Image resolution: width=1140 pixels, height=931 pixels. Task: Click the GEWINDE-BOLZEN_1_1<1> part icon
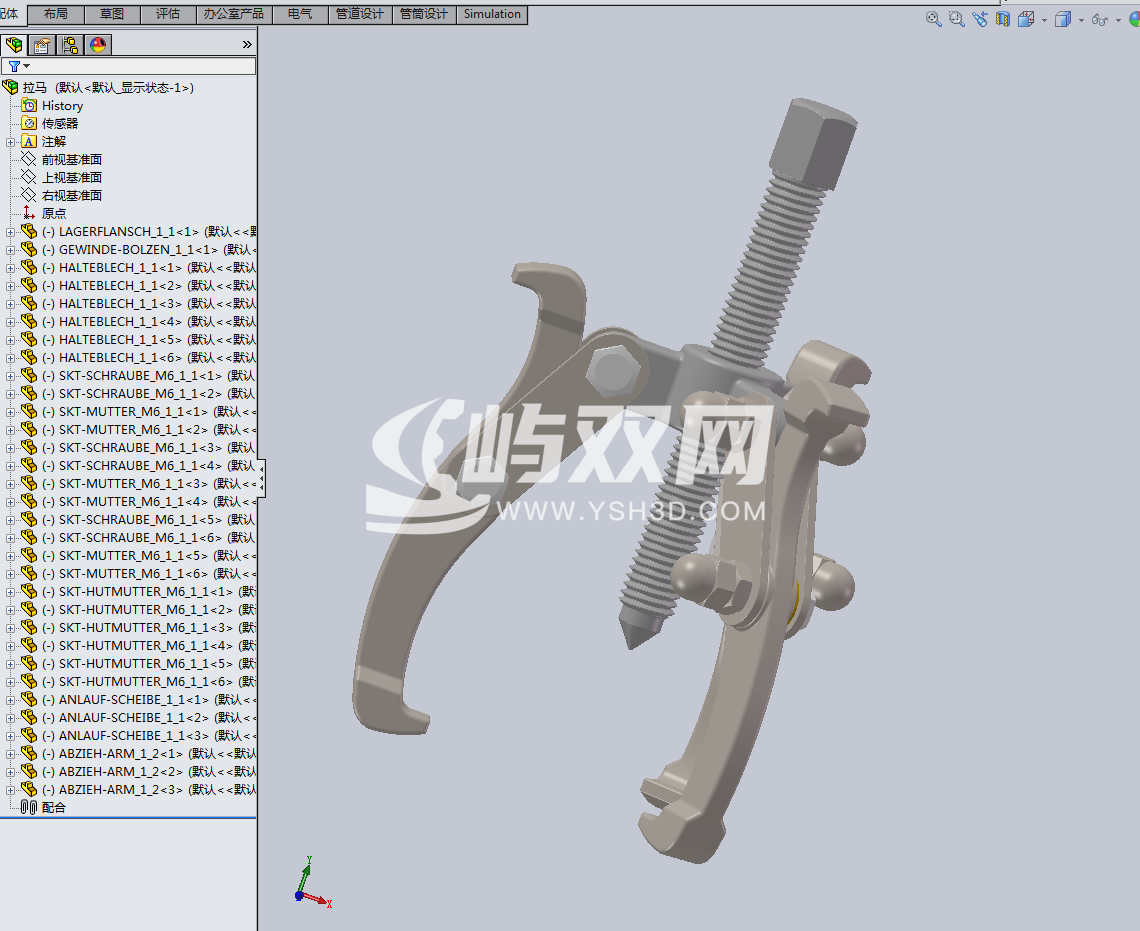click(x=29, y=249)
